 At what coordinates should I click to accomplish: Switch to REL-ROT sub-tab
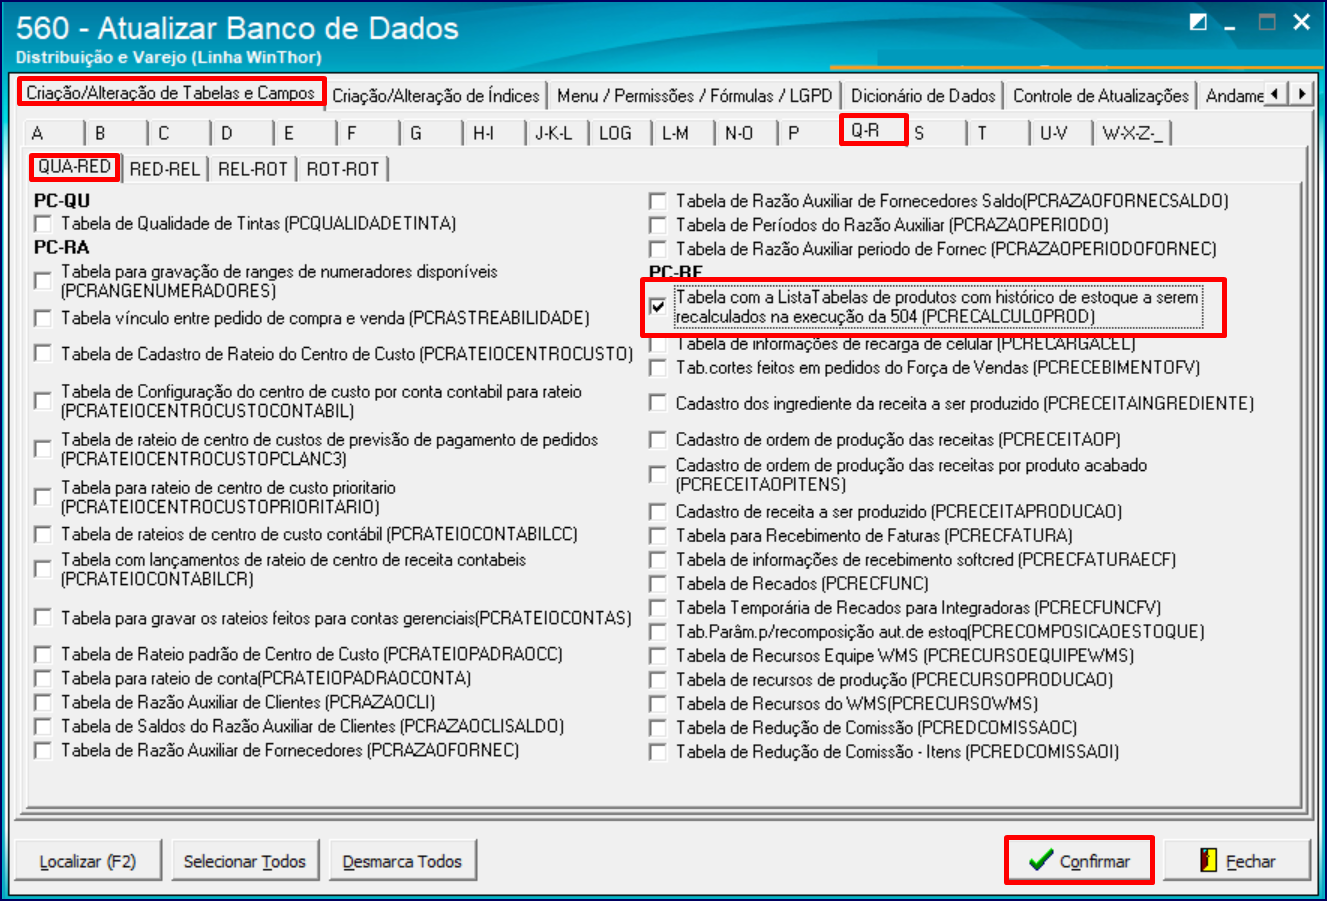[252, 169]
